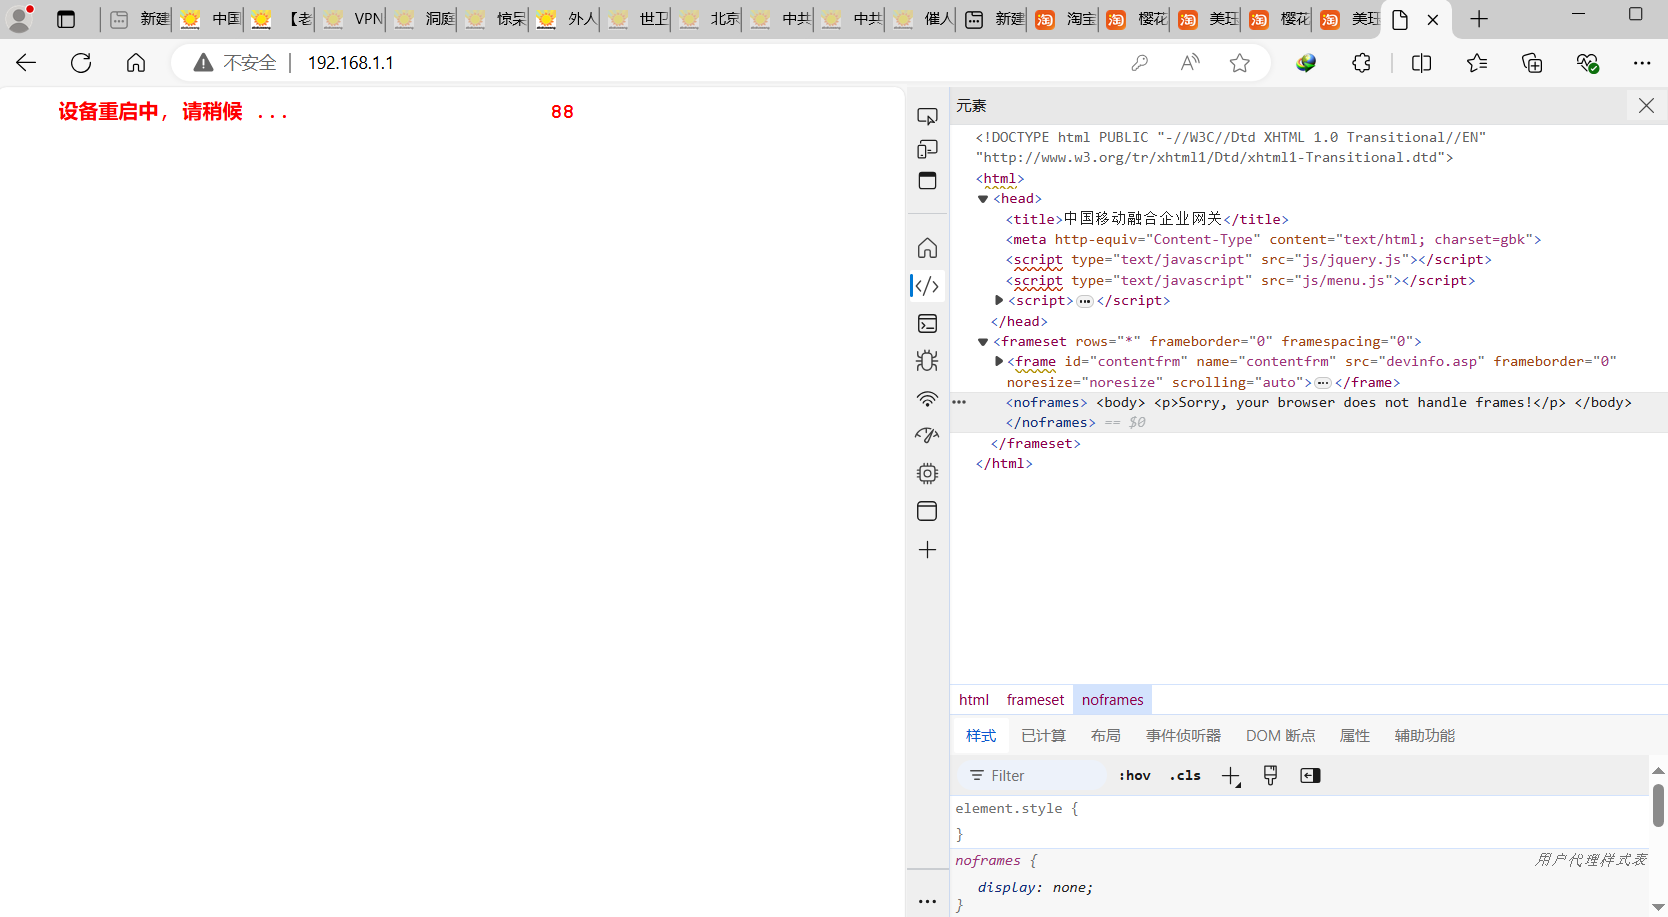This screenshot has height=917, width=1668.
Task: Switch to 布局 layout tab
Action: 1105,736
